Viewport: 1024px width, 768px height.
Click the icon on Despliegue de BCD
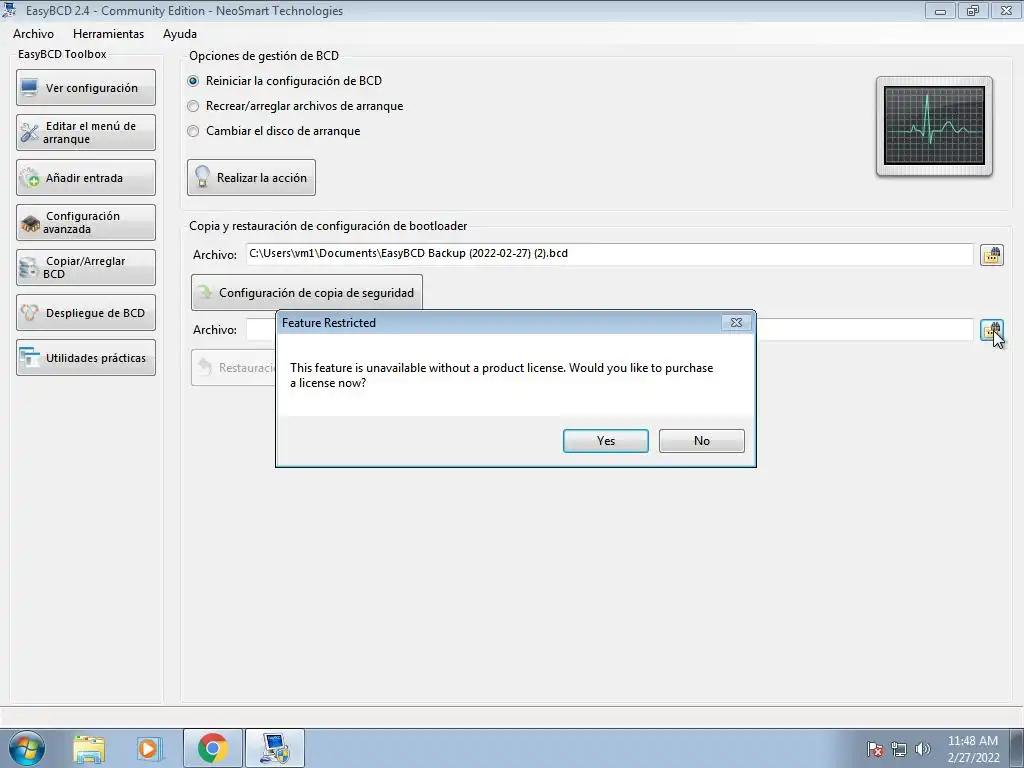click(x=29, y=313)
